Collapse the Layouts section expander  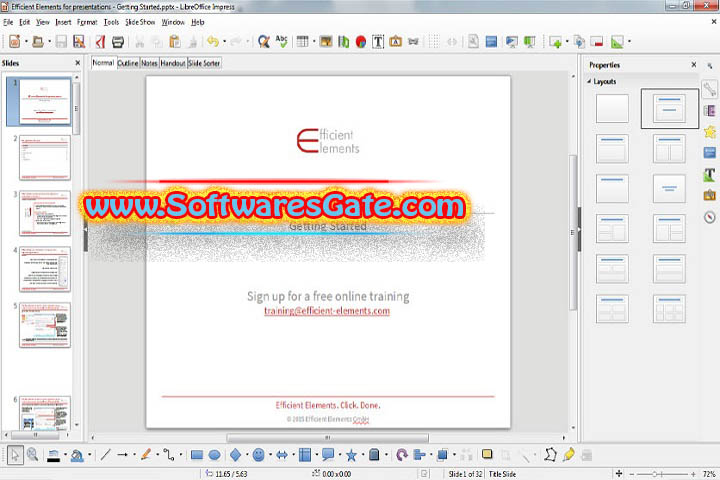tap(589, 81)
